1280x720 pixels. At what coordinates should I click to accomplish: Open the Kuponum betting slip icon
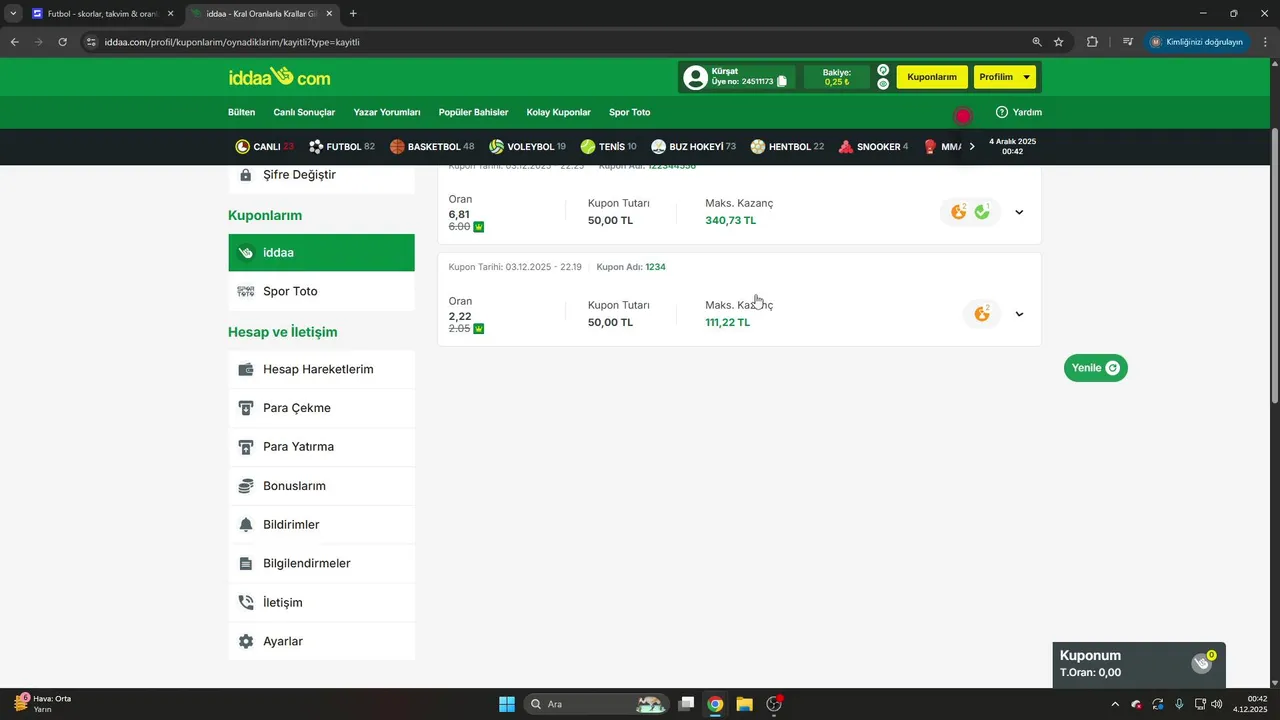1202,663
